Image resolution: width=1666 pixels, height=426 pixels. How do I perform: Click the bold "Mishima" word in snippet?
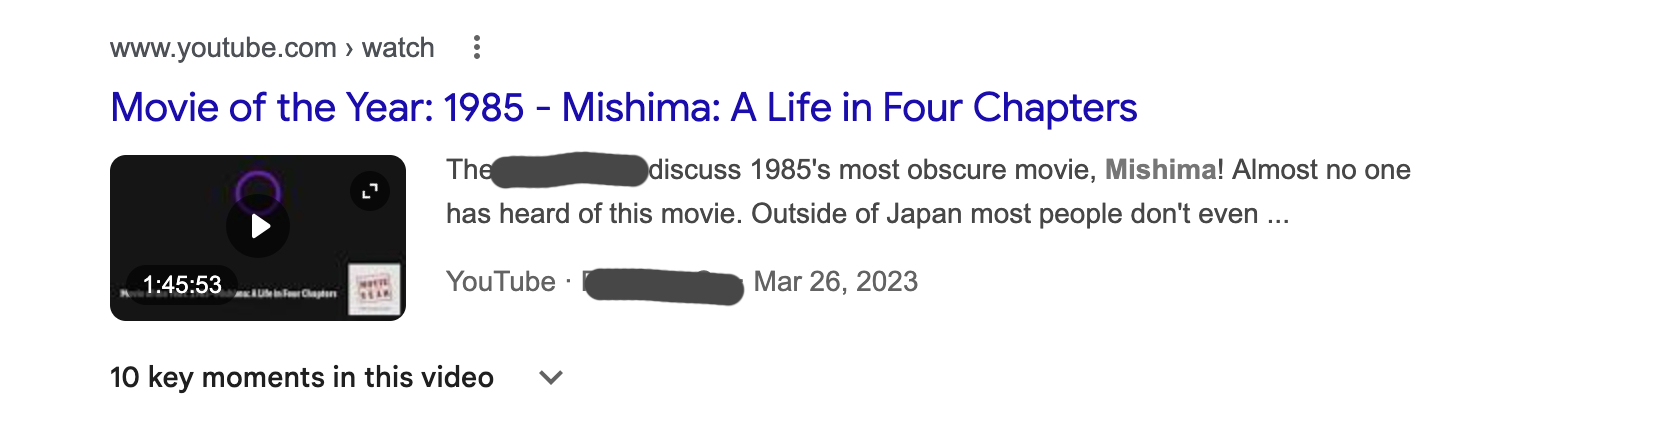coord(1160,170)
